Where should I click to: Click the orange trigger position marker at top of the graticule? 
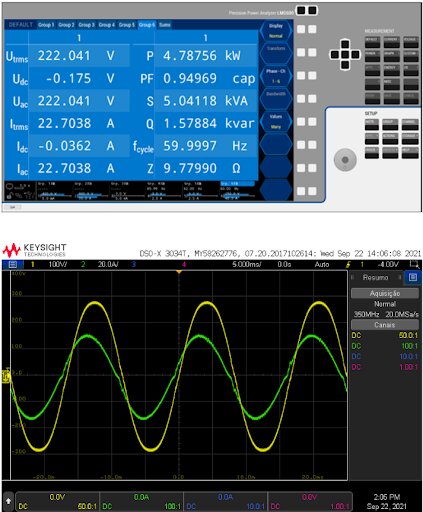click(179, 272)
